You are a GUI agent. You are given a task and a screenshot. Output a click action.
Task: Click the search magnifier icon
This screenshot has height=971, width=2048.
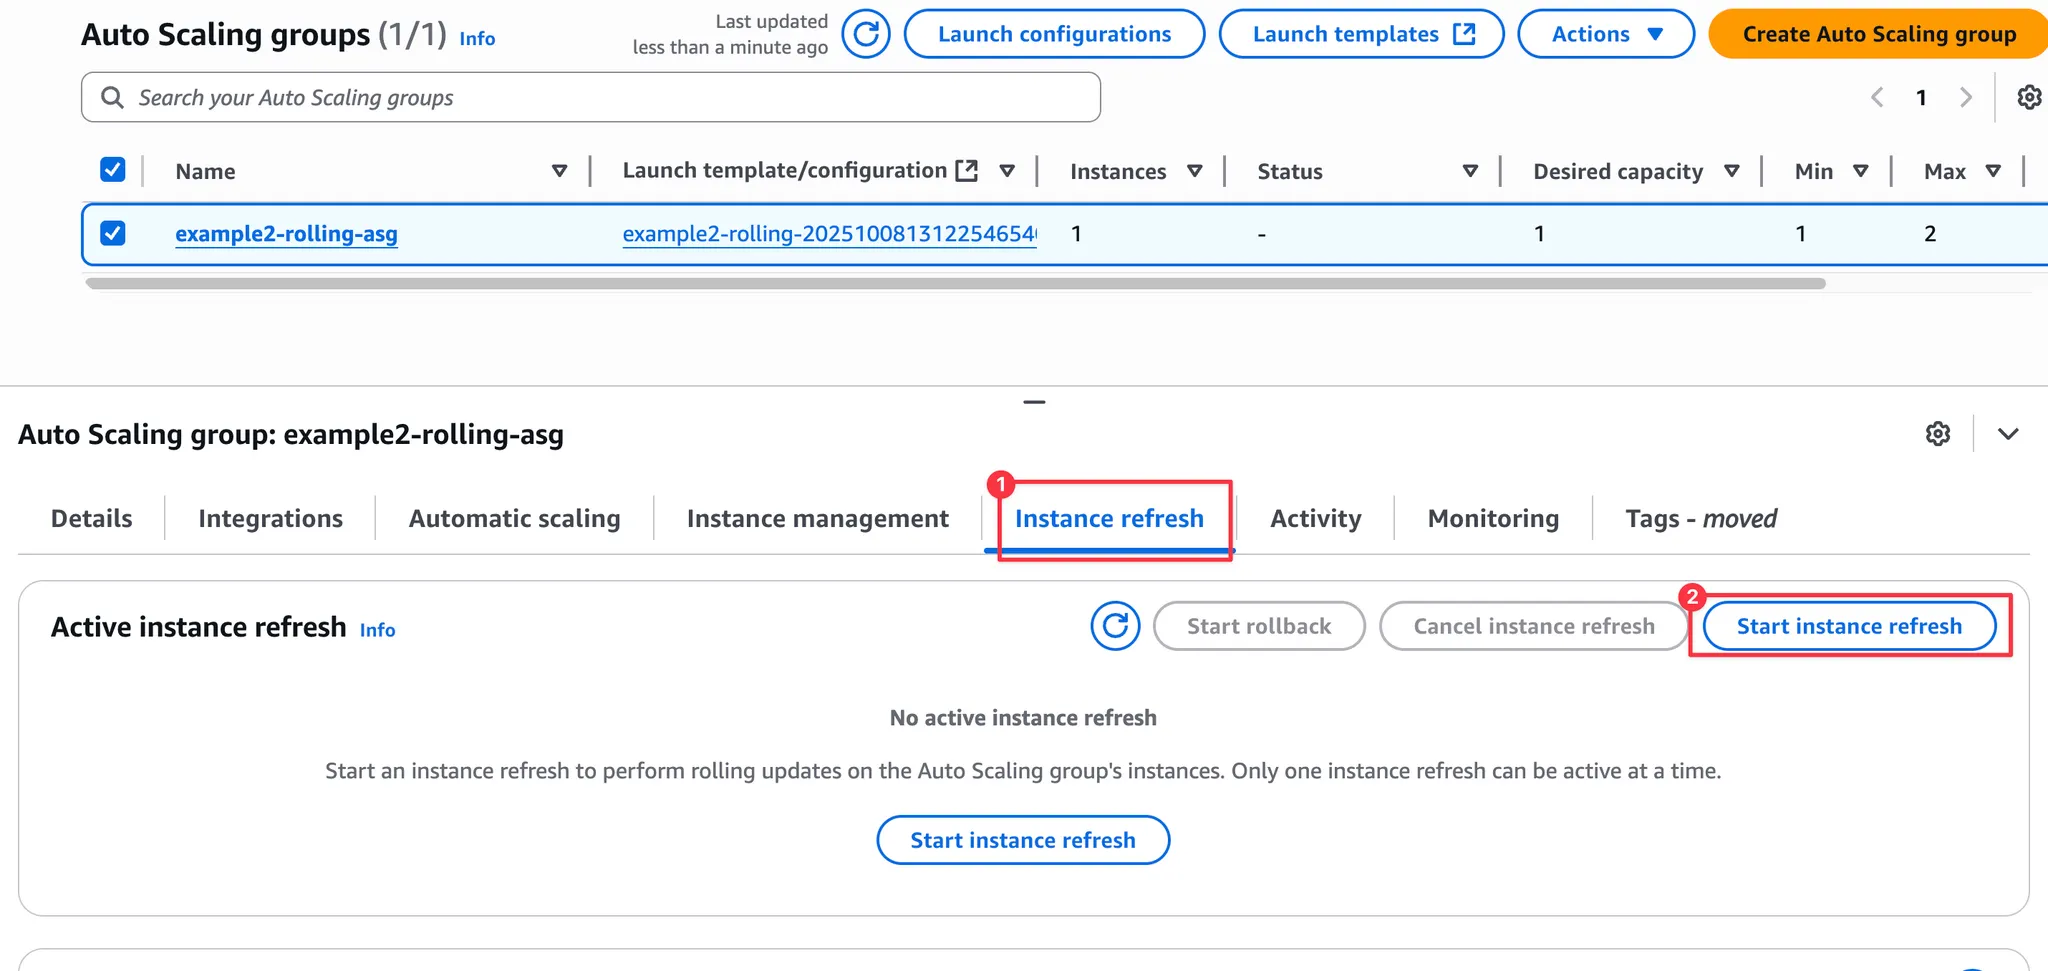tap(112, 97)
